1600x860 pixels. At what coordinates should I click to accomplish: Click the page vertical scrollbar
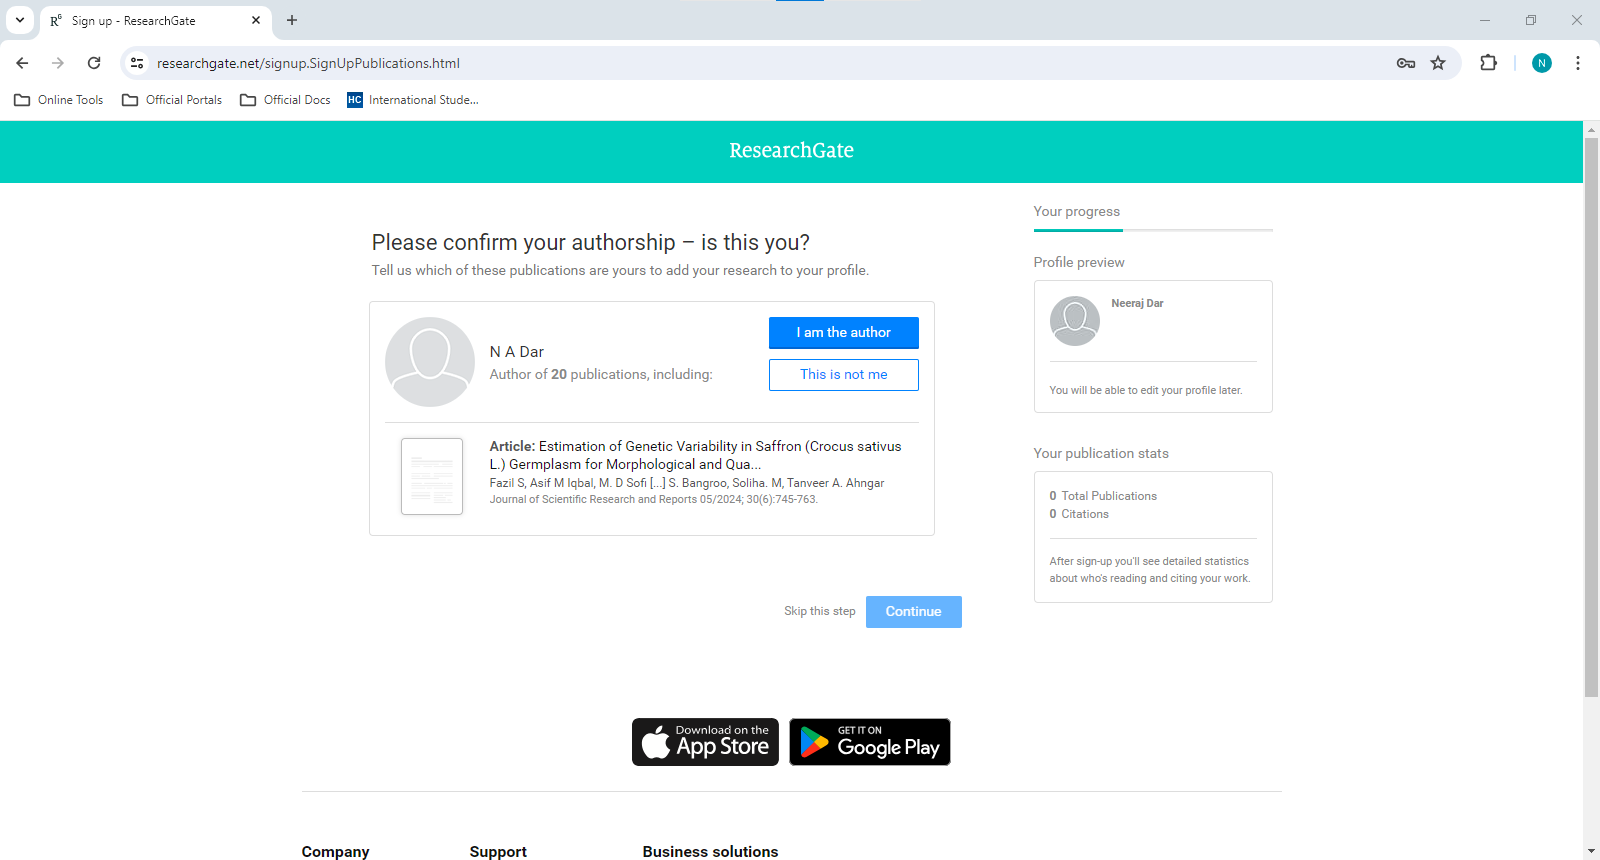(1591, 418)
